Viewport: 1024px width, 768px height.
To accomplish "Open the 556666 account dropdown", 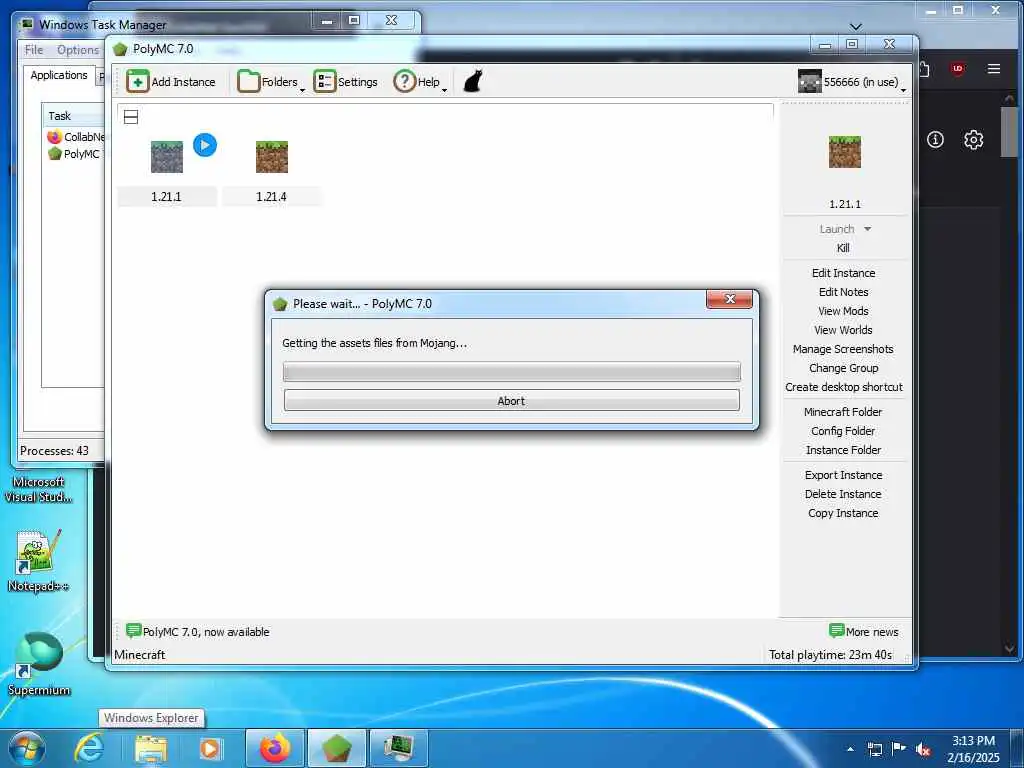I will tap(852, 82).
